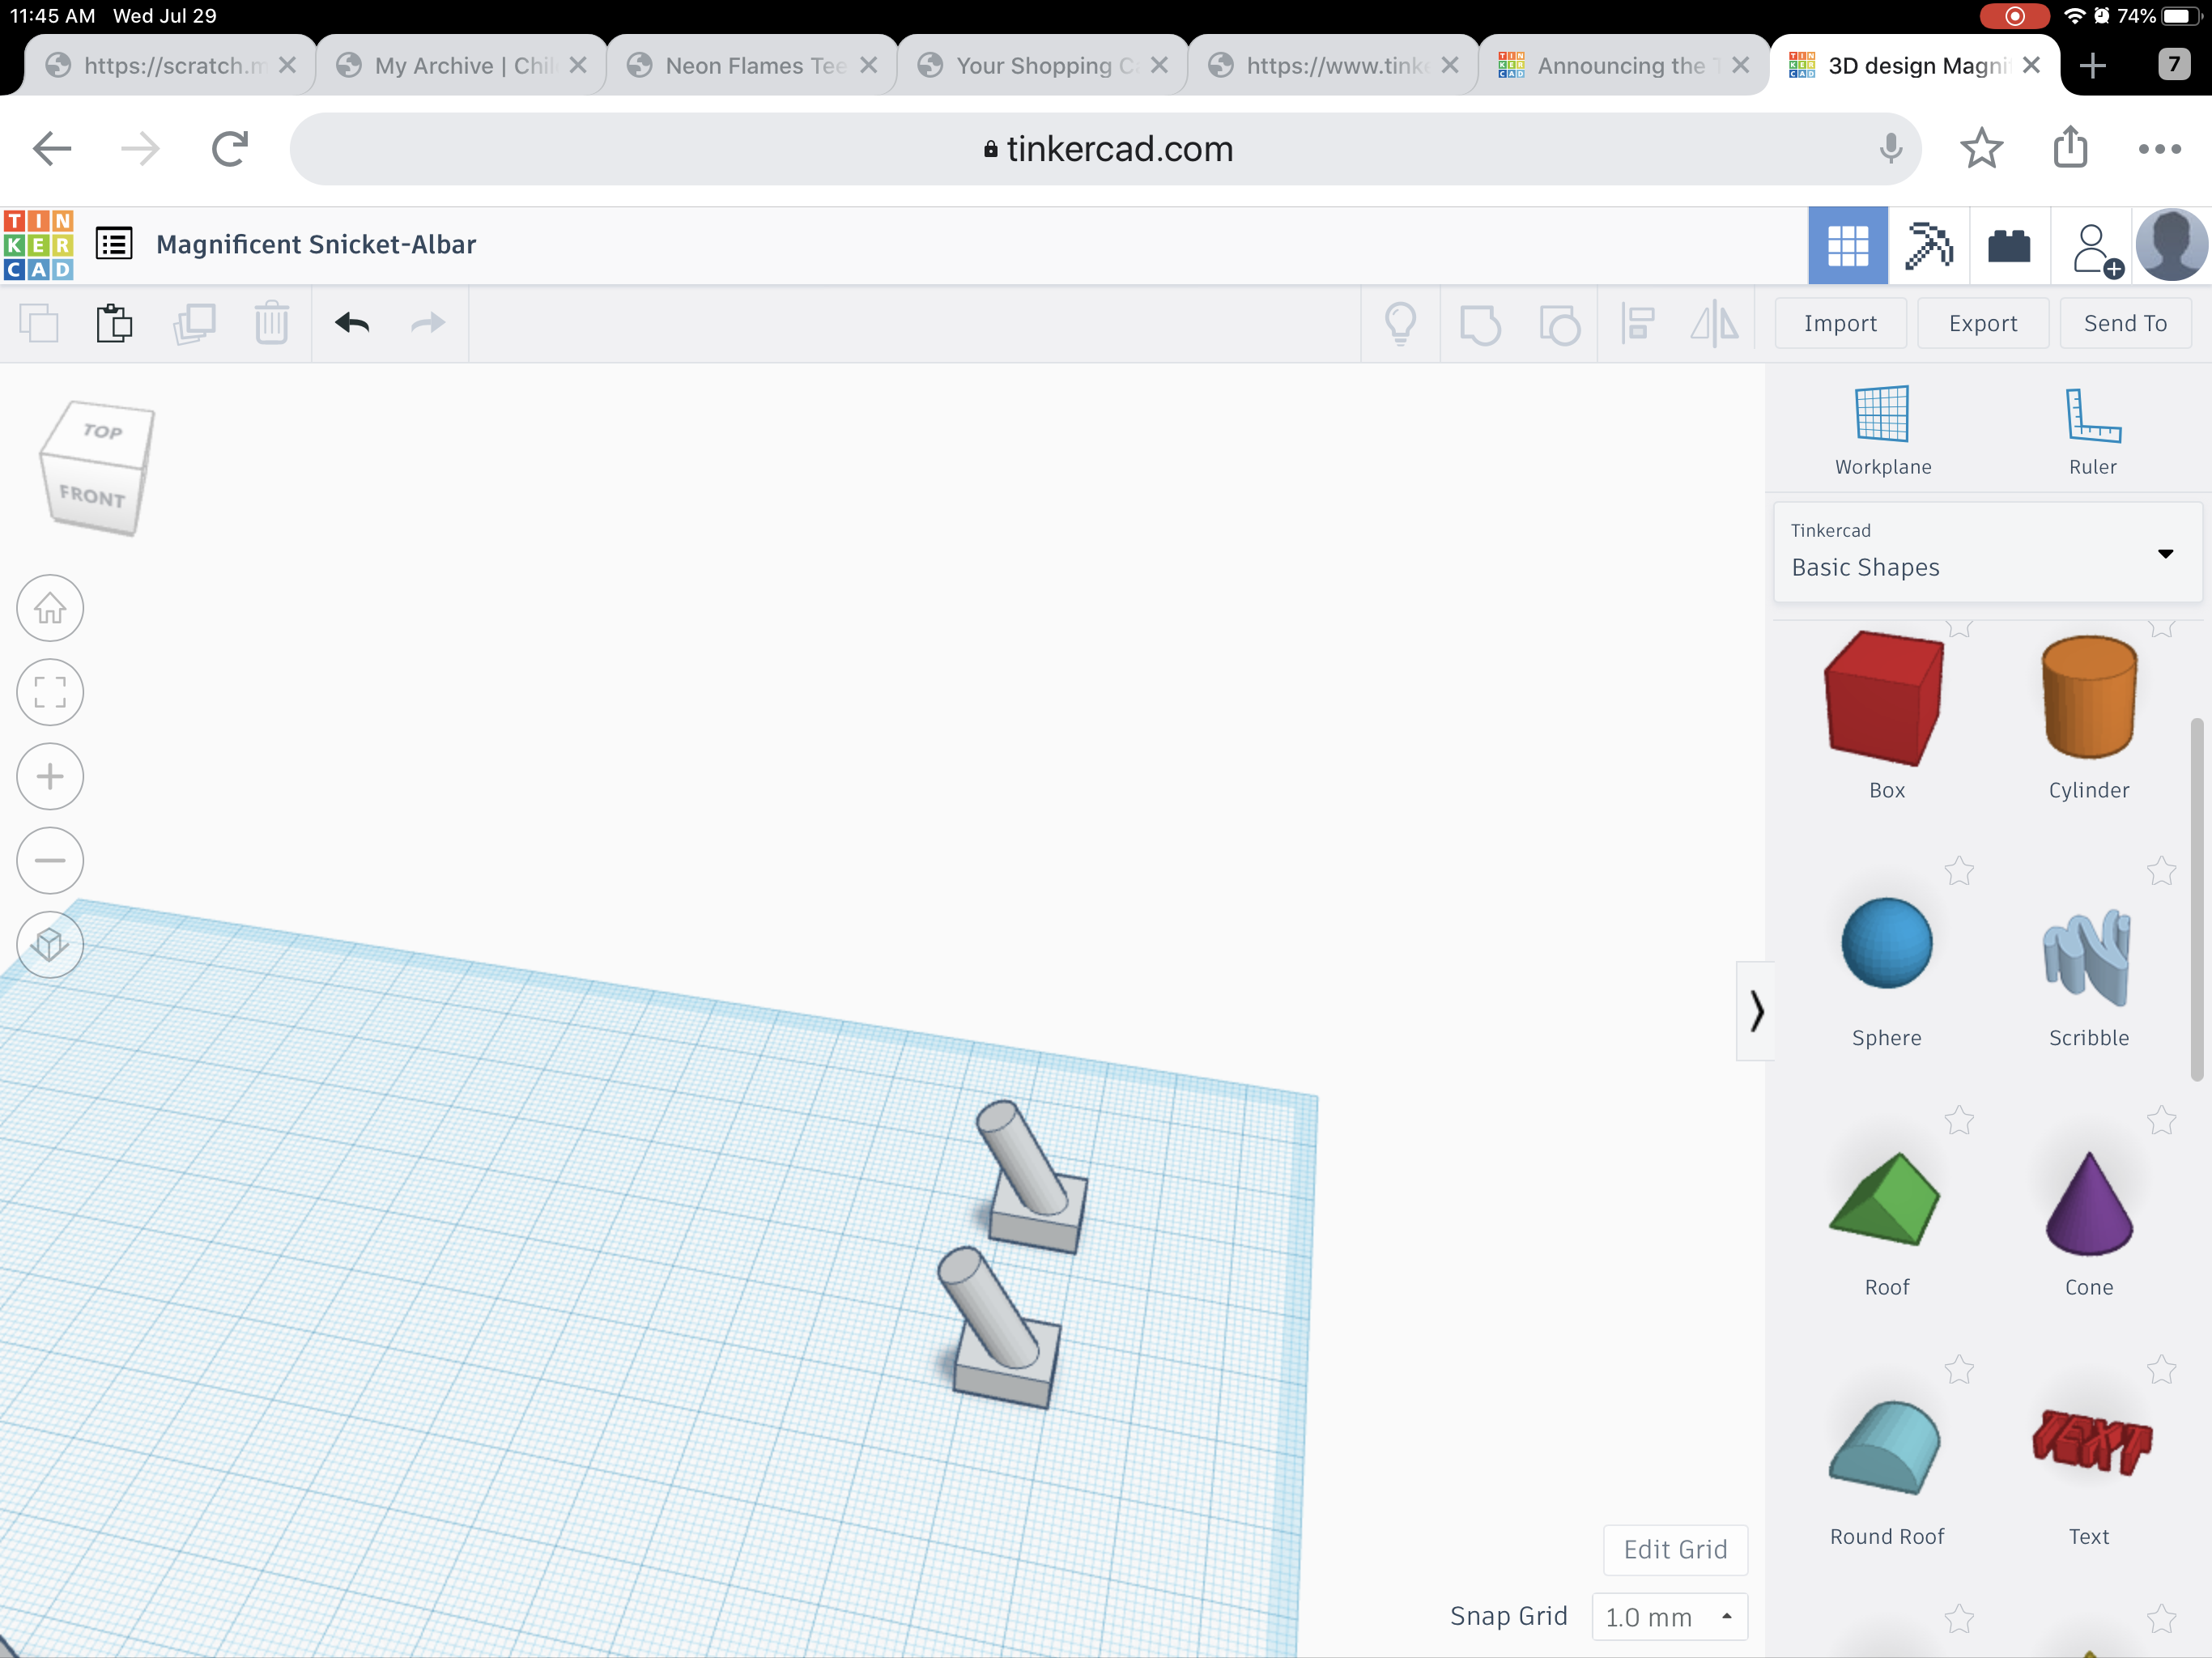Undo the last action

352,323
